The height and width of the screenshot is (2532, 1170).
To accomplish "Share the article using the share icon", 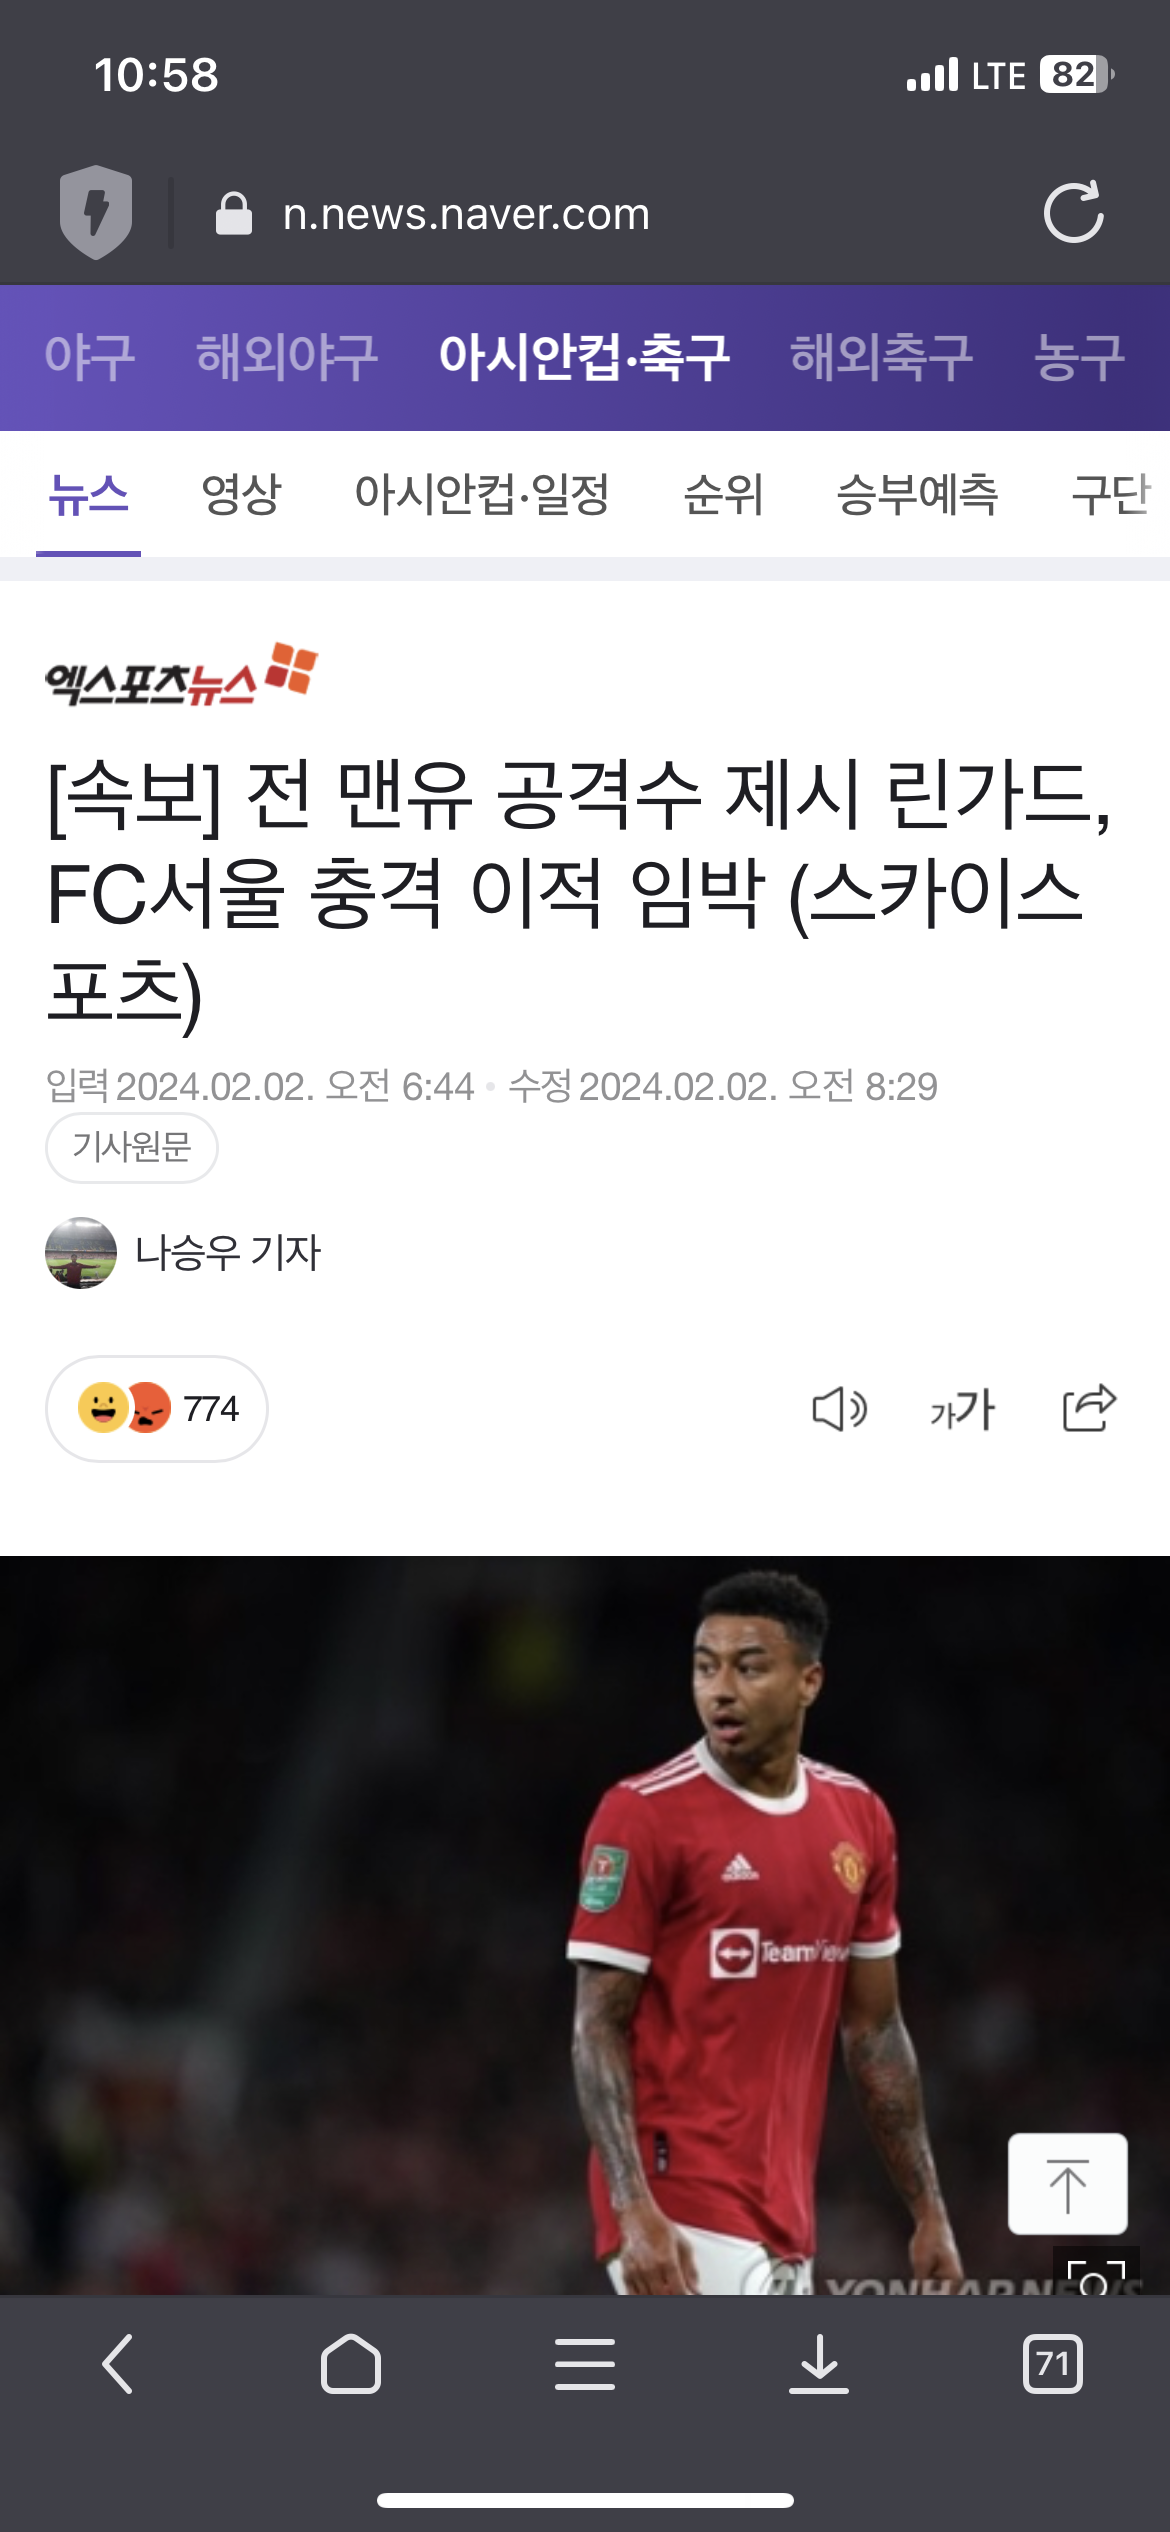I will tap(1089, 1408).
